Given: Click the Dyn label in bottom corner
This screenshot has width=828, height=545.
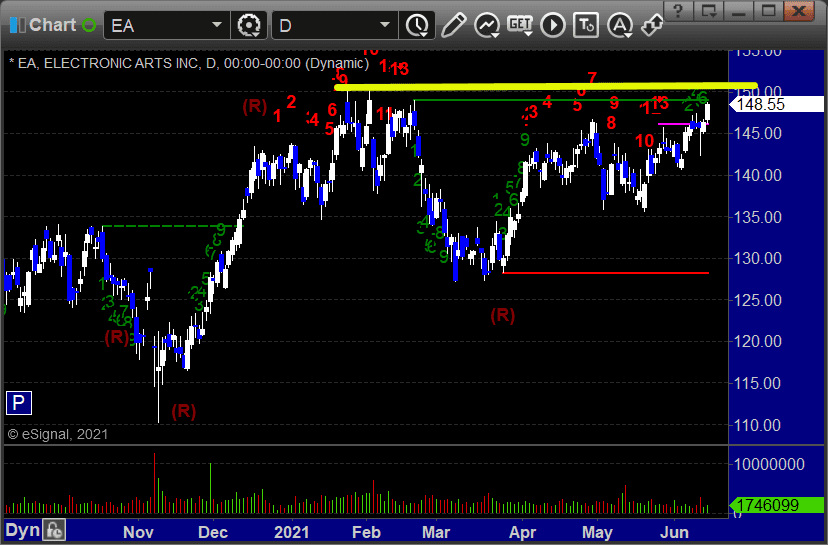Looking at the screenshot, I should click(x=22, y=530).
